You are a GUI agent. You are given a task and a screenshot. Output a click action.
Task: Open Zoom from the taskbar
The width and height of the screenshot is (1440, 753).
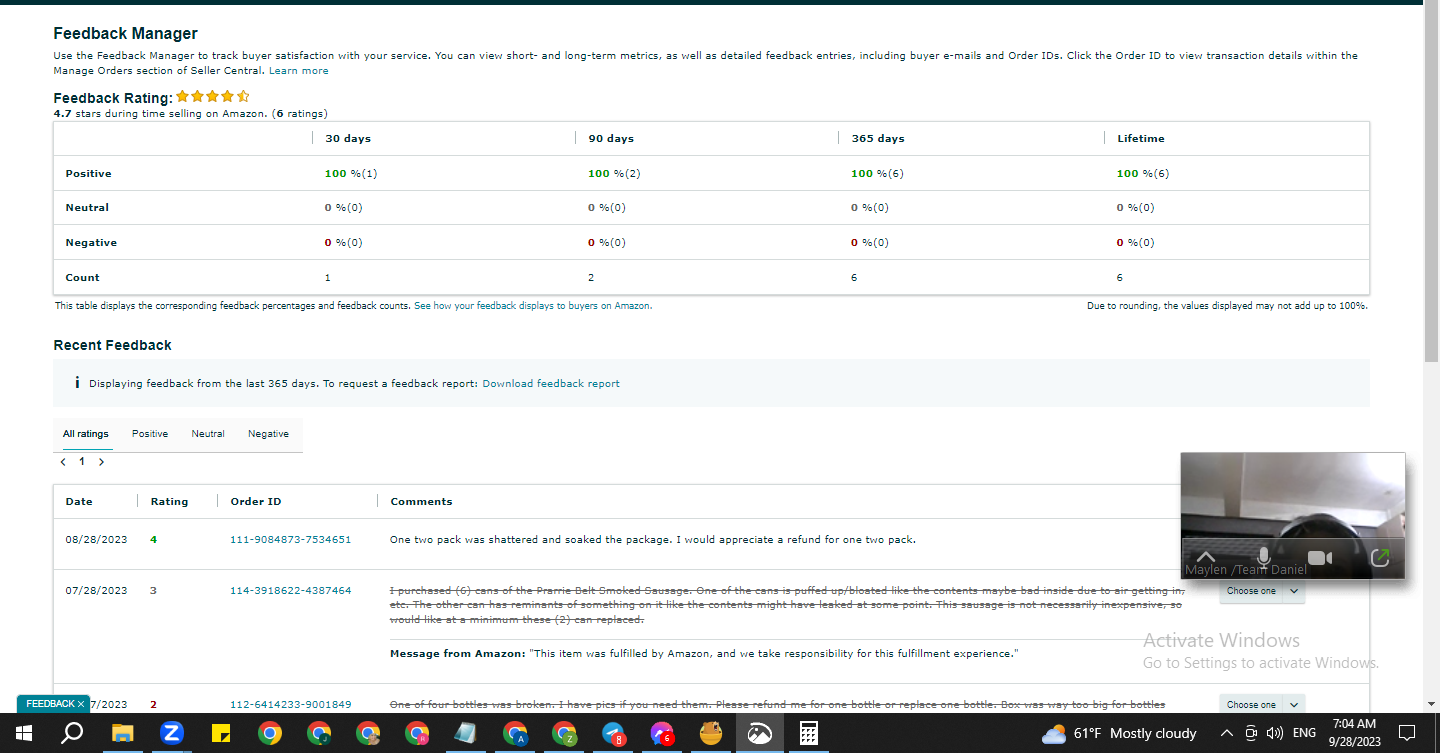[x=171, y=733]
